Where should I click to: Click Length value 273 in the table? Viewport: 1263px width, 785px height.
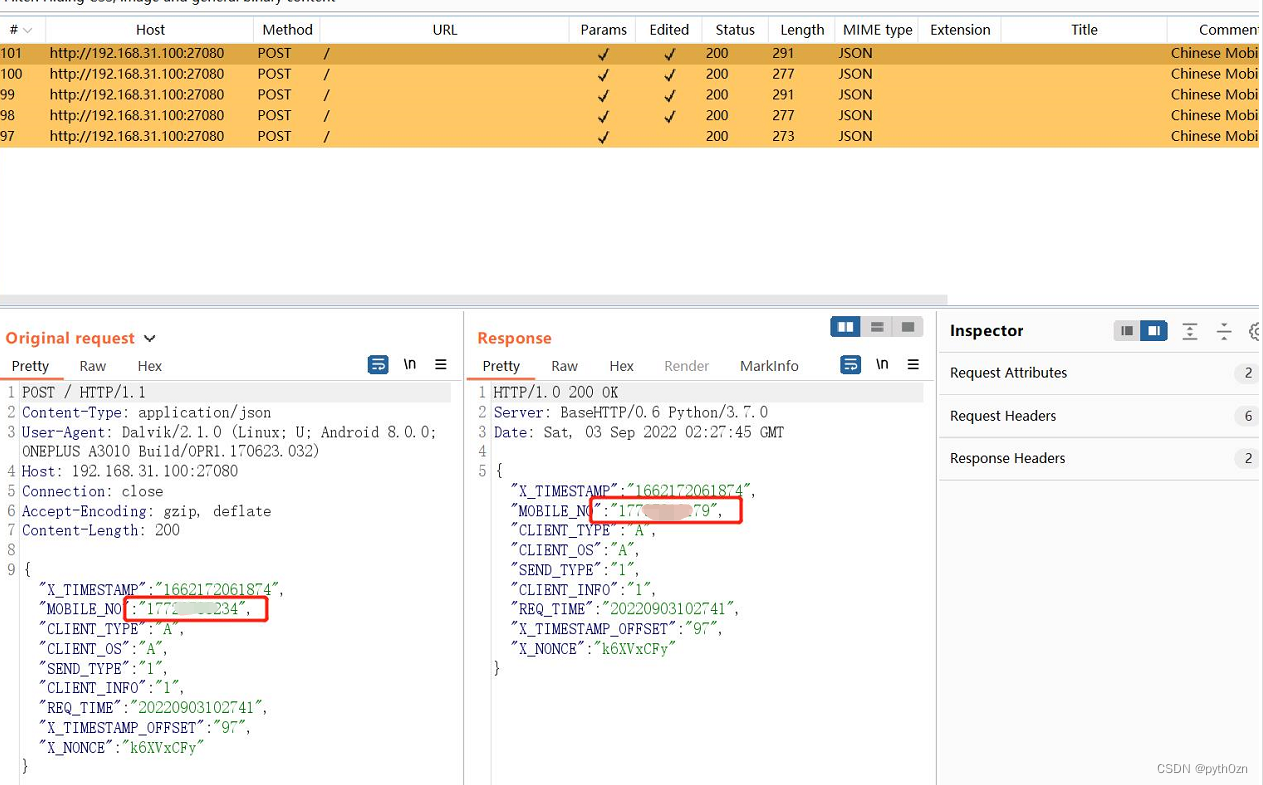783,137
